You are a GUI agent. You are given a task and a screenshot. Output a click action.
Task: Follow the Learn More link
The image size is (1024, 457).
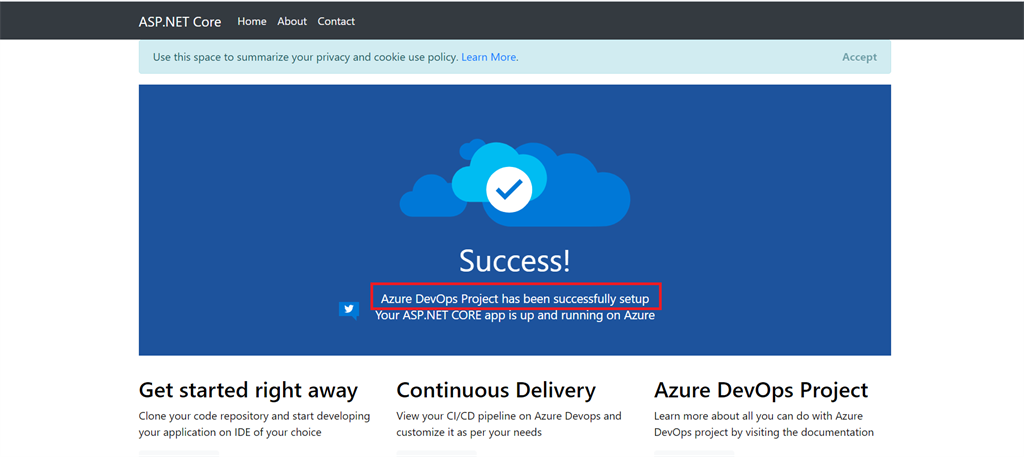tap(488, 57)
